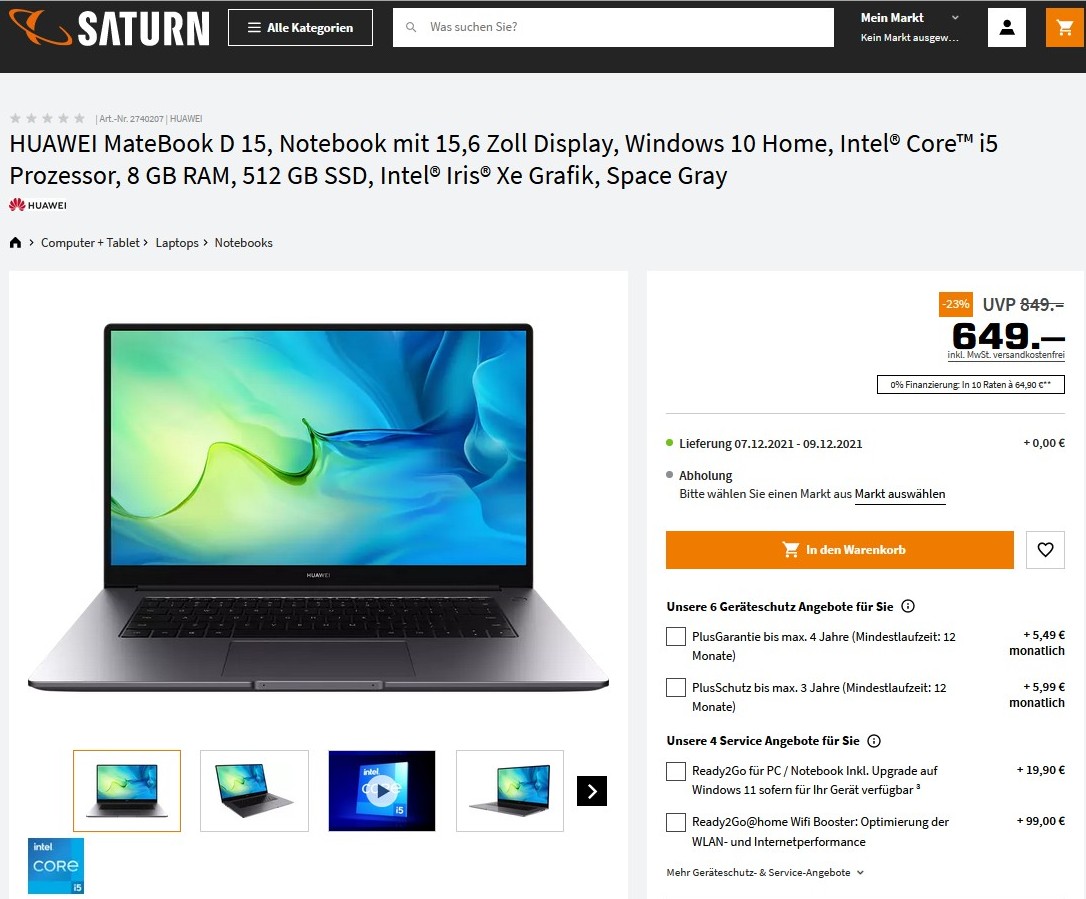Screen dimensions: 1086x899
Task: Show next product thumbnails with arrow
Action: 591,791
